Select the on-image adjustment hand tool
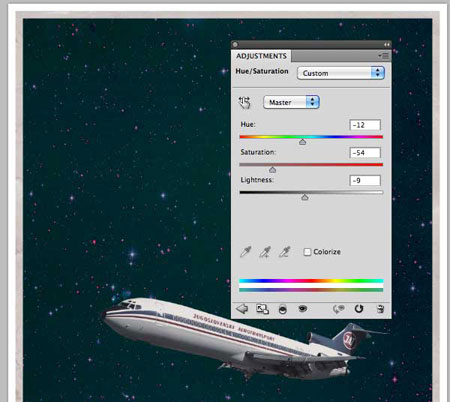 (244, 102)
